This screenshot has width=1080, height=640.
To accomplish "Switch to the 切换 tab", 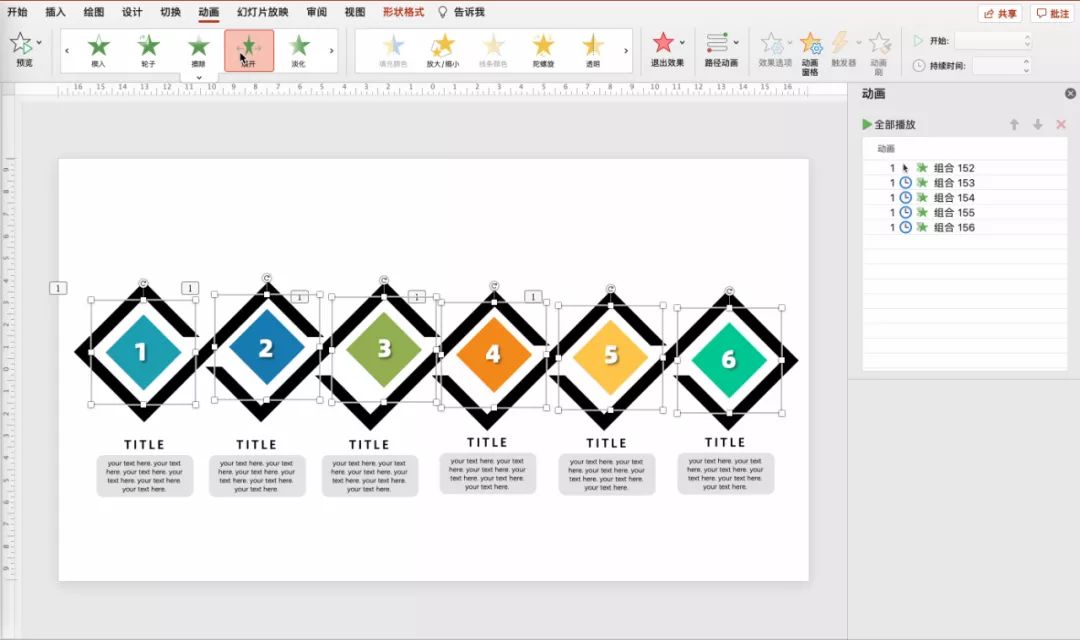I will (170, 12).
